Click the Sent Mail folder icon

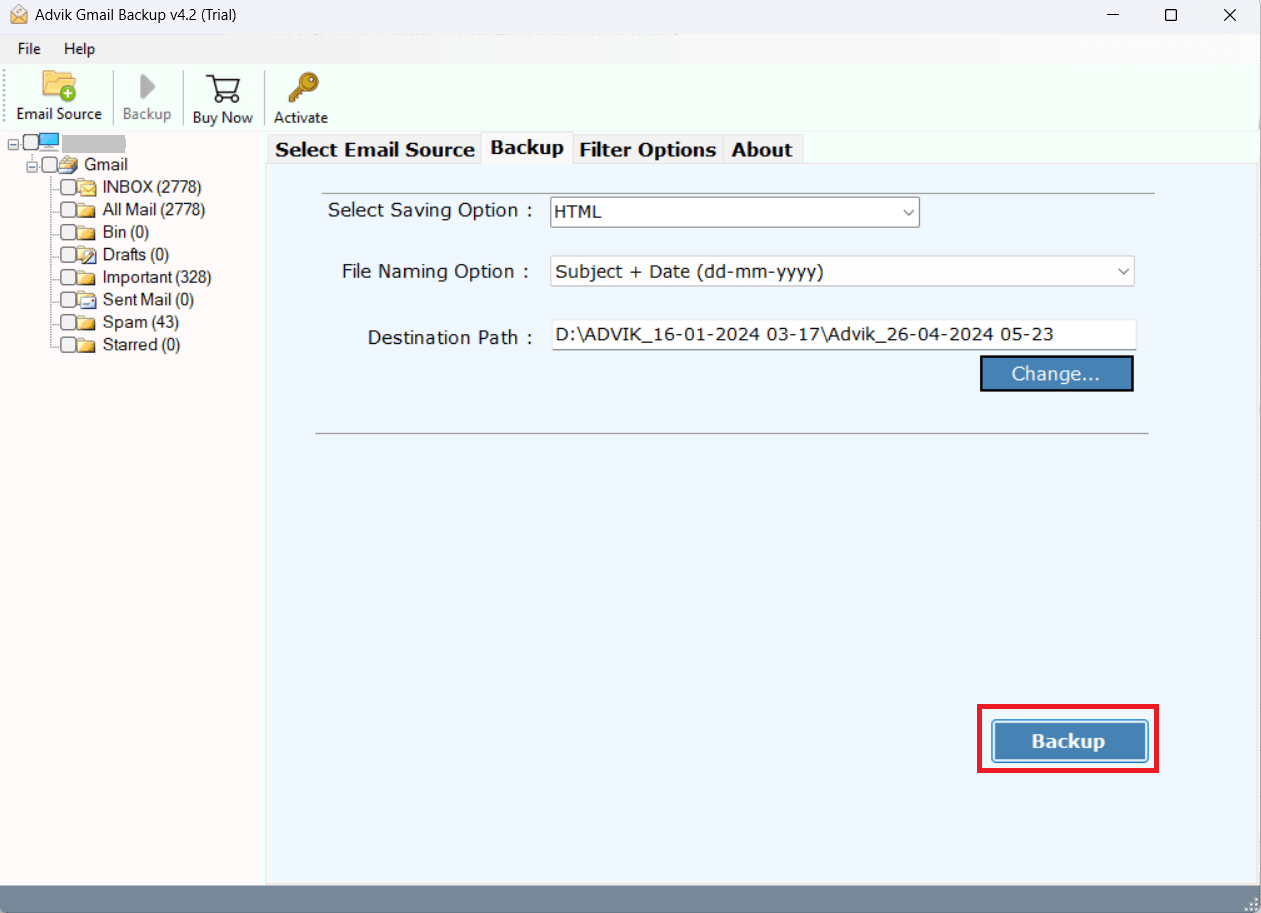(87, 300)
